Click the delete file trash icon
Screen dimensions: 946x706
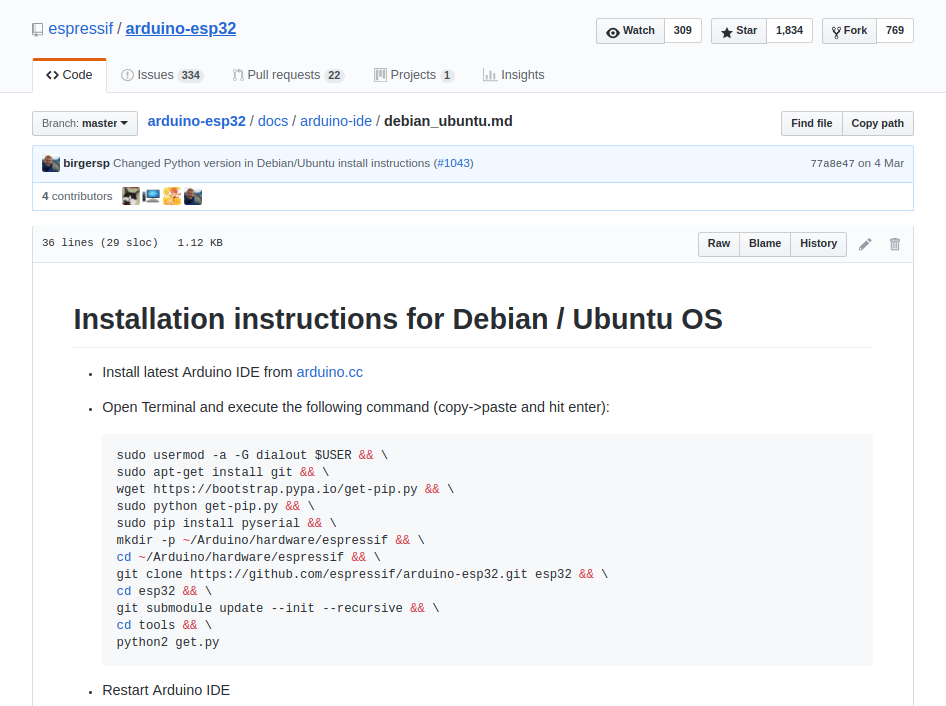pos(895,244)
